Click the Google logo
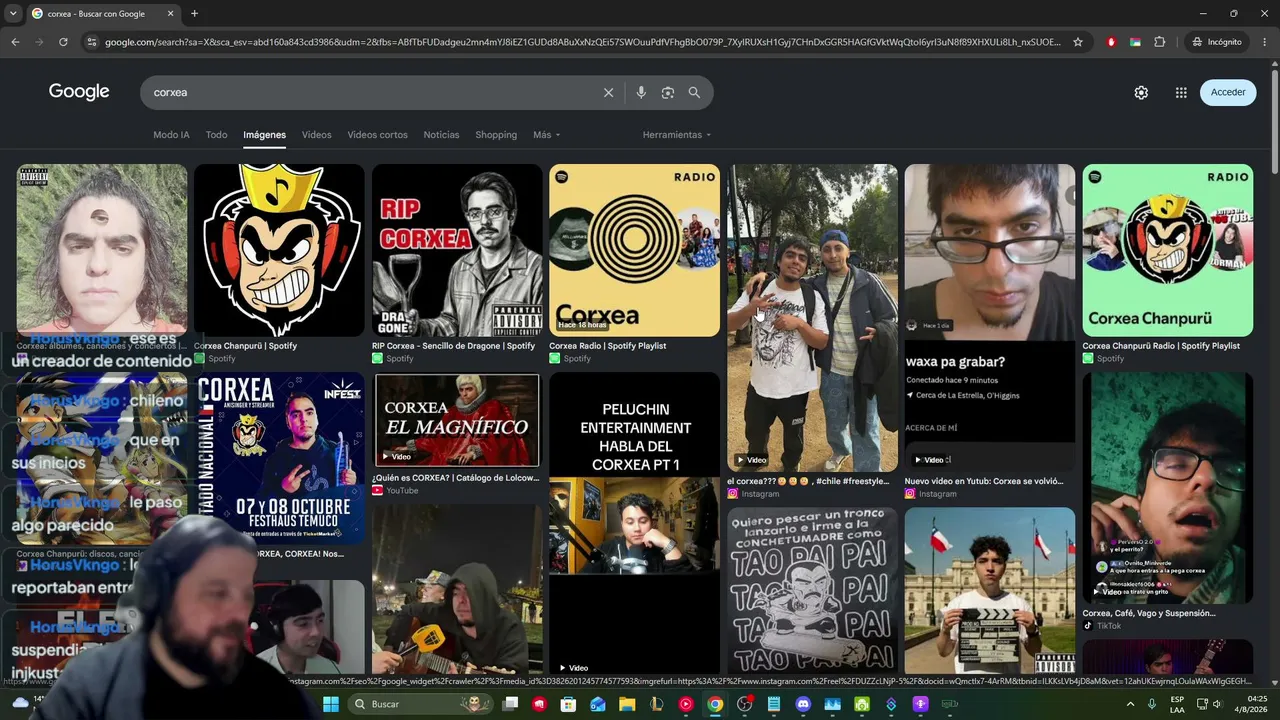1280x720 pixels. (x=79, y=92)
